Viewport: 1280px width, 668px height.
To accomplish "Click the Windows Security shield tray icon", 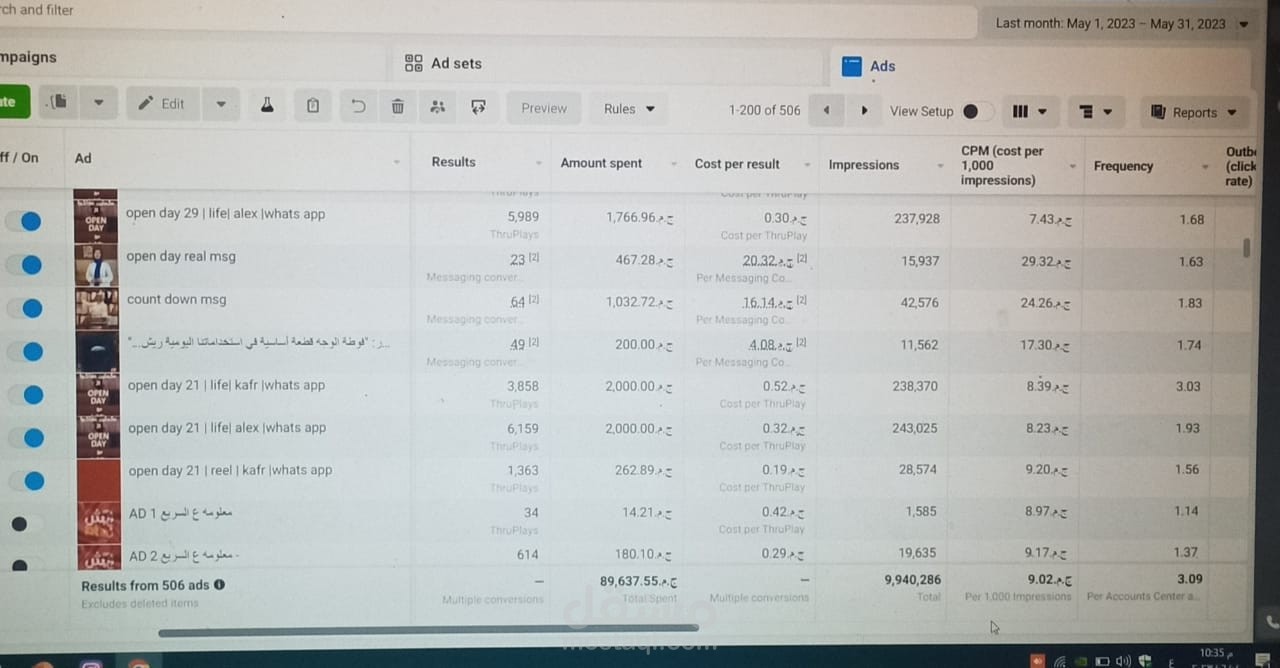I will [1145, 661].
